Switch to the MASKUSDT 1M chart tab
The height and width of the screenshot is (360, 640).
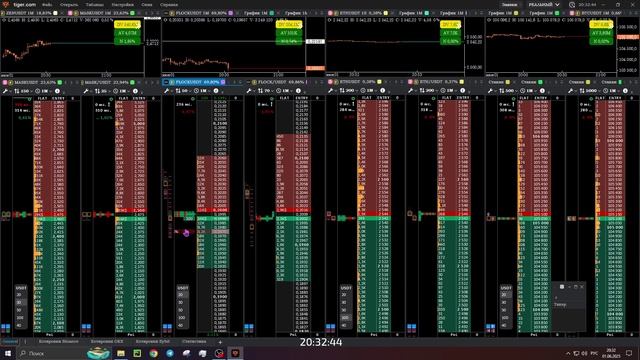click(102, 13)
